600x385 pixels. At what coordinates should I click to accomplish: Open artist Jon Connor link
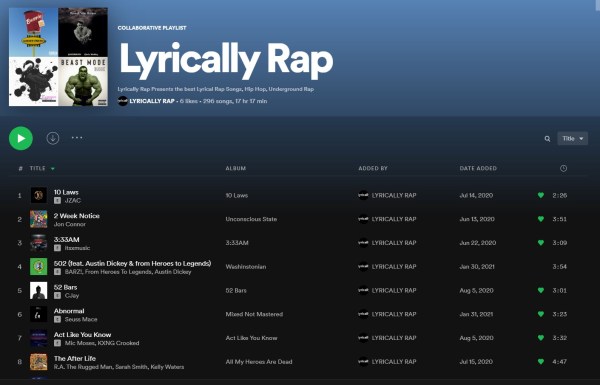point(70,224)
